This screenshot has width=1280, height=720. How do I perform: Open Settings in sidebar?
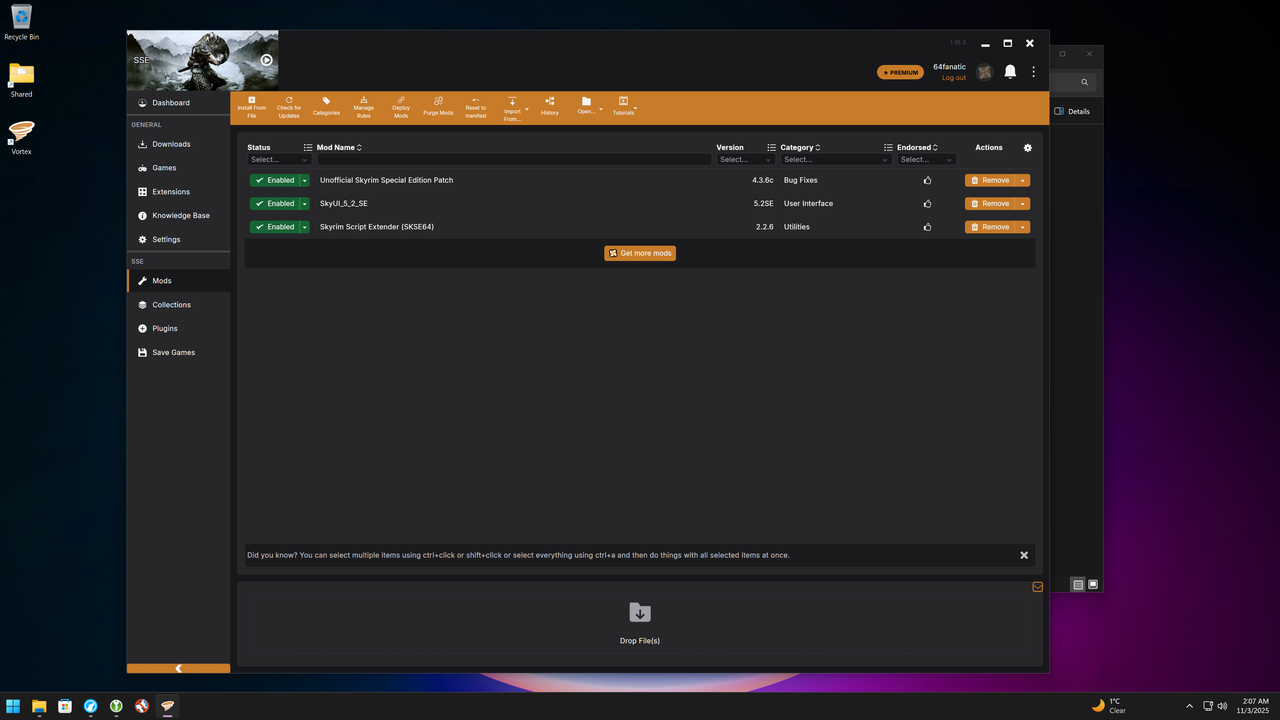coord(178,240)
